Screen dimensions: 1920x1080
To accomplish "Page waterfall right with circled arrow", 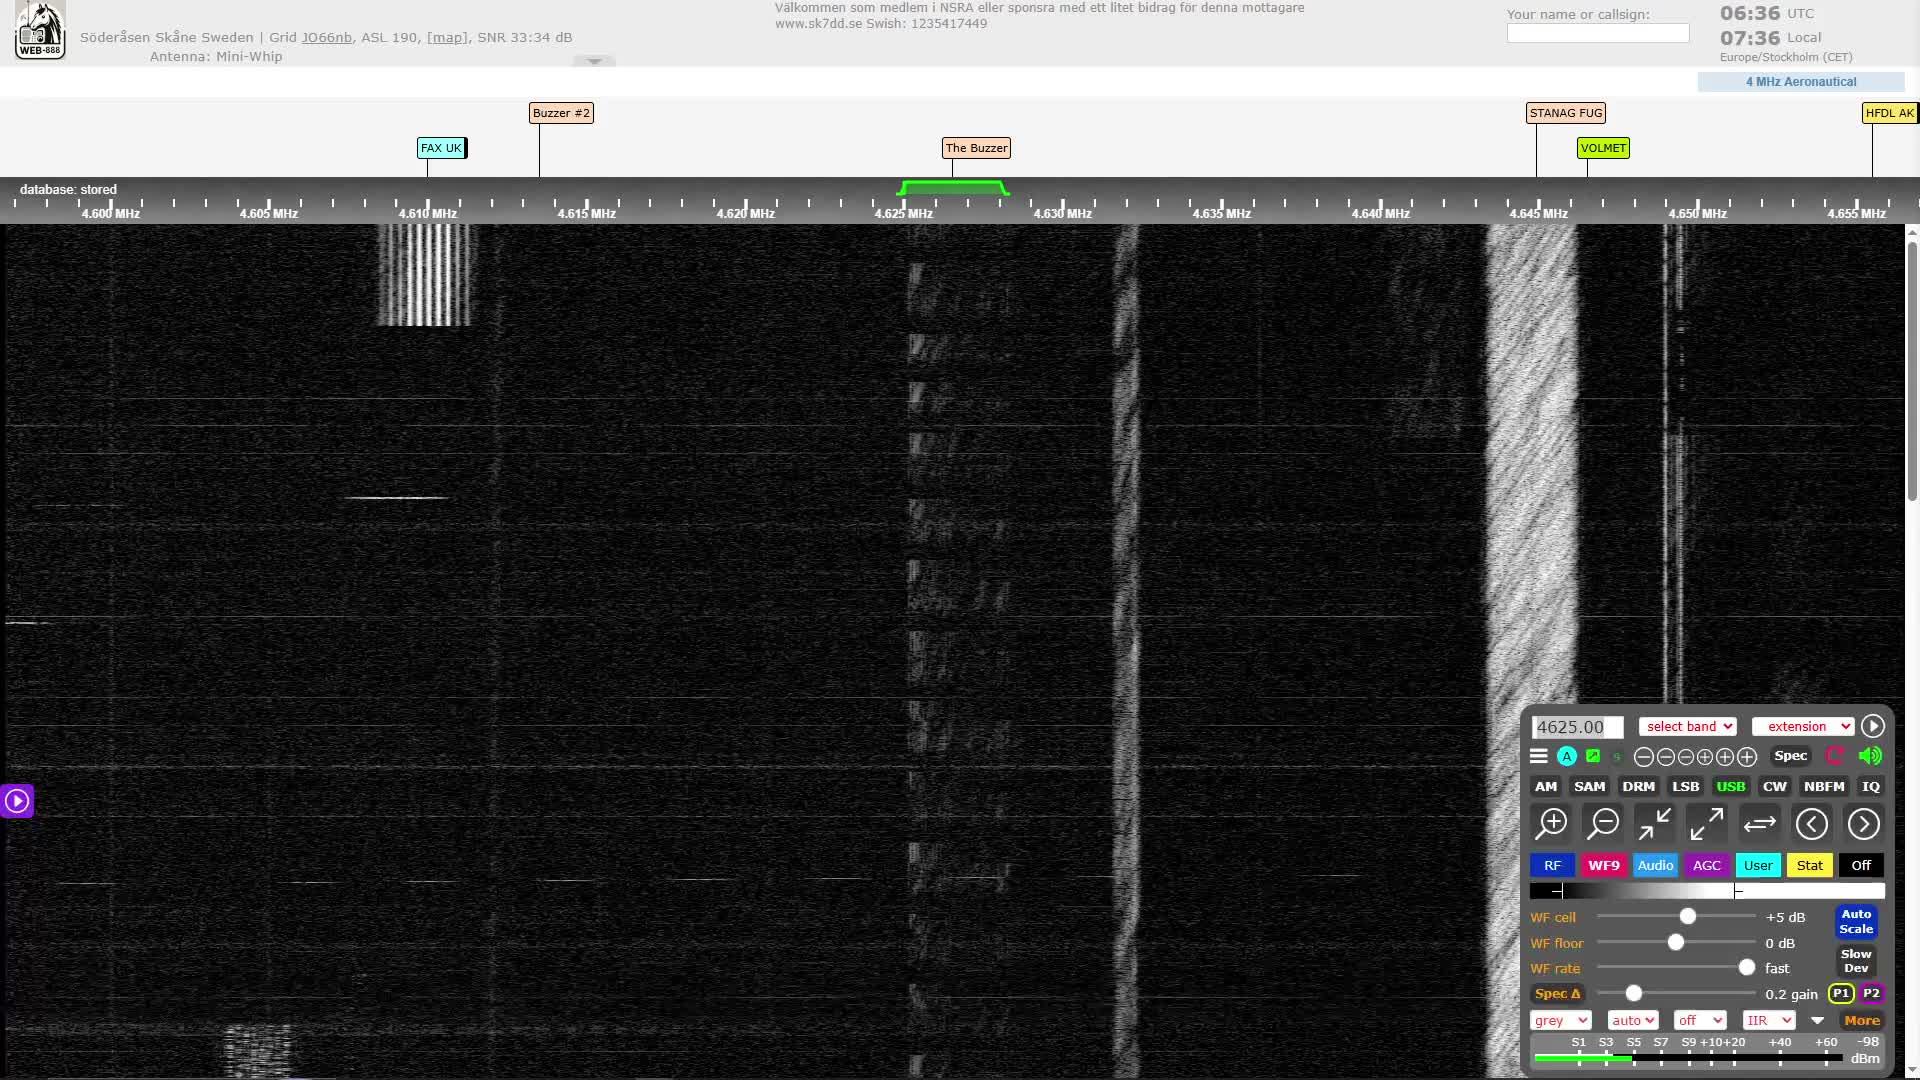I will [1863, 824].
